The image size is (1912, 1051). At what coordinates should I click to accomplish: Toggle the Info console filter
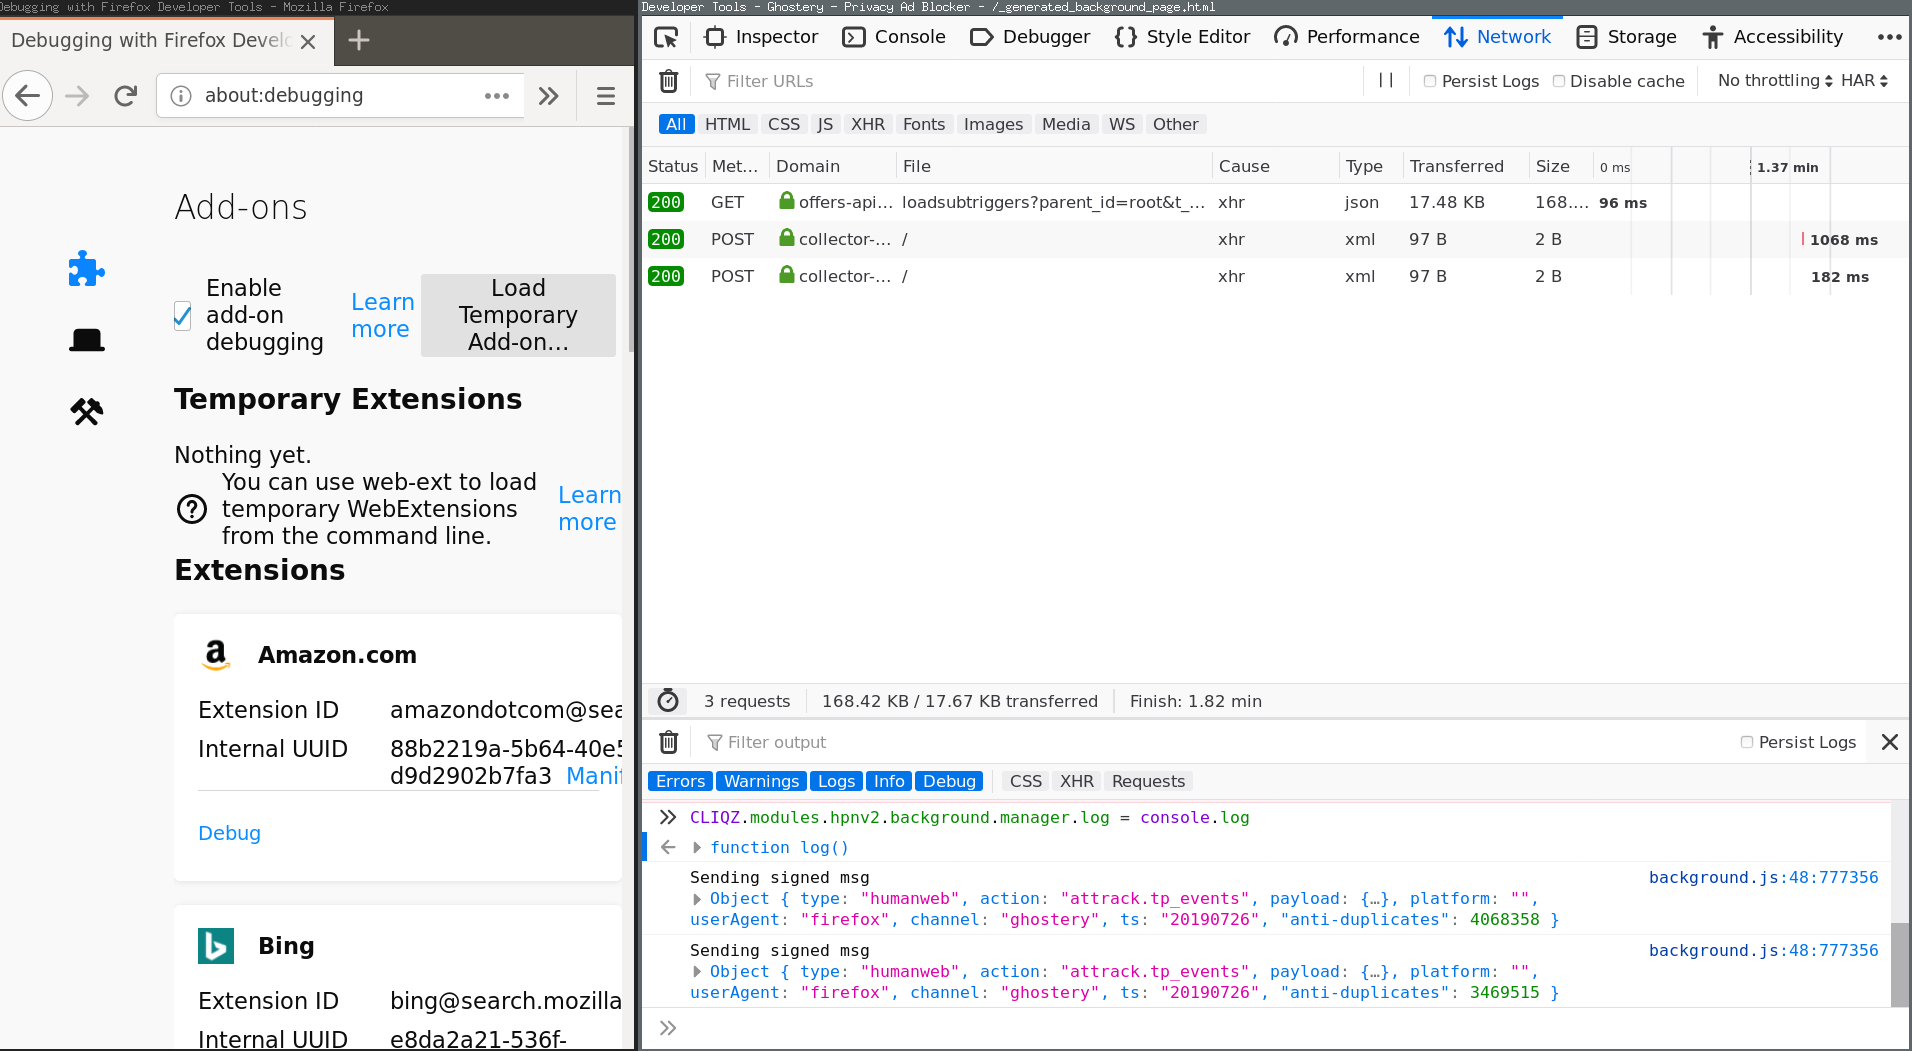coord(888,781)
